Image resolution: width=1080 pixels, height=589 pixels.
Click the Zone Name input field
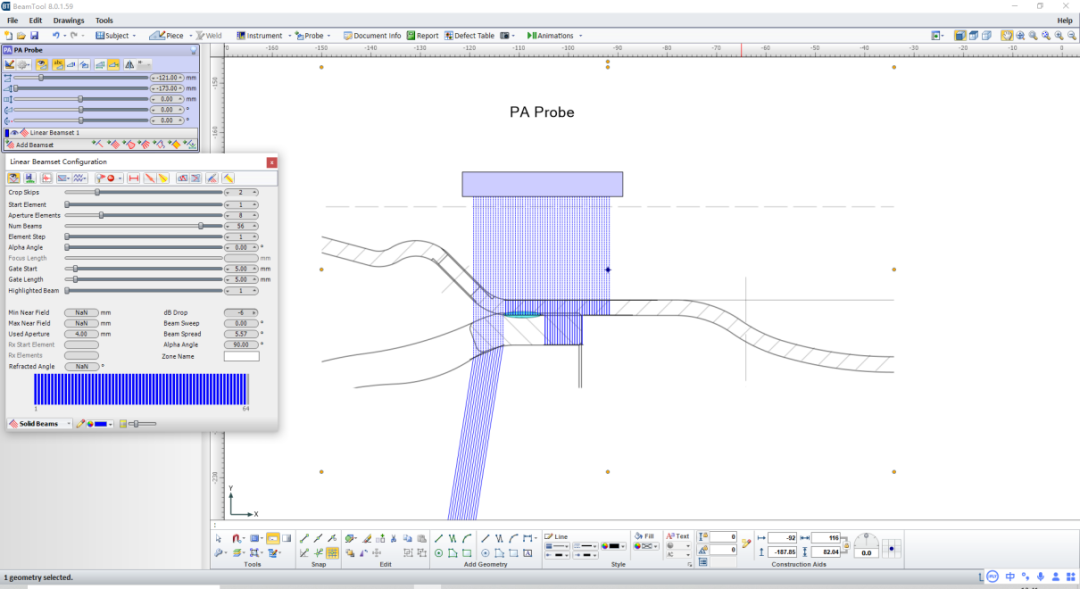[241, 356]
